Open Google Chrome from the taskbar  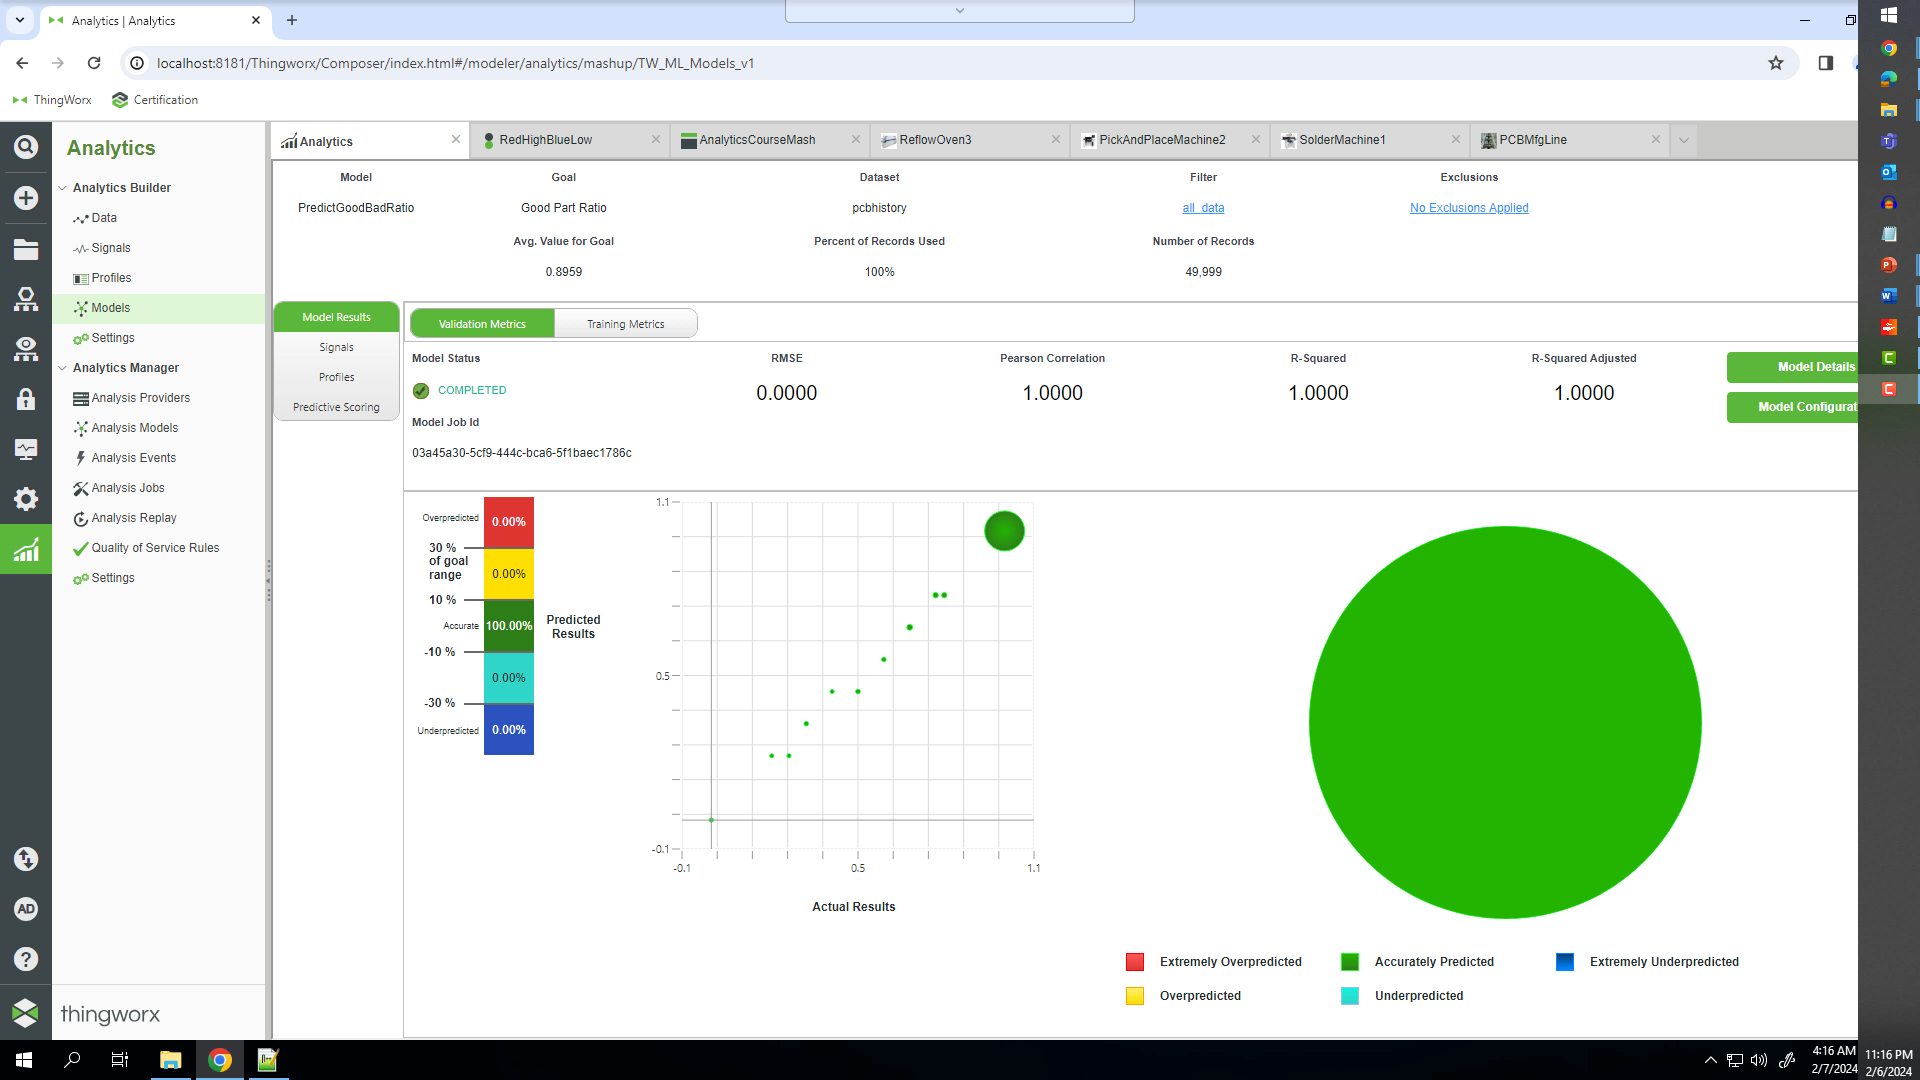(219, 1060)
